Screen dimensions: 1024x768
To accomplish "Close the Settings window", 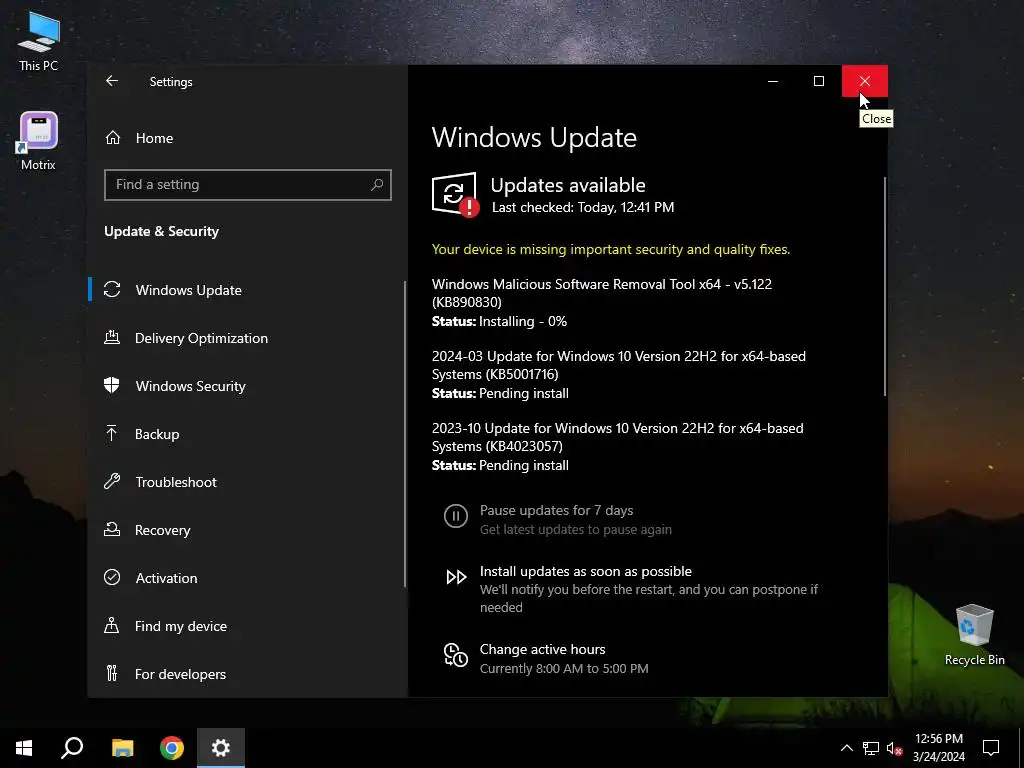I will [x=865, y=81].
